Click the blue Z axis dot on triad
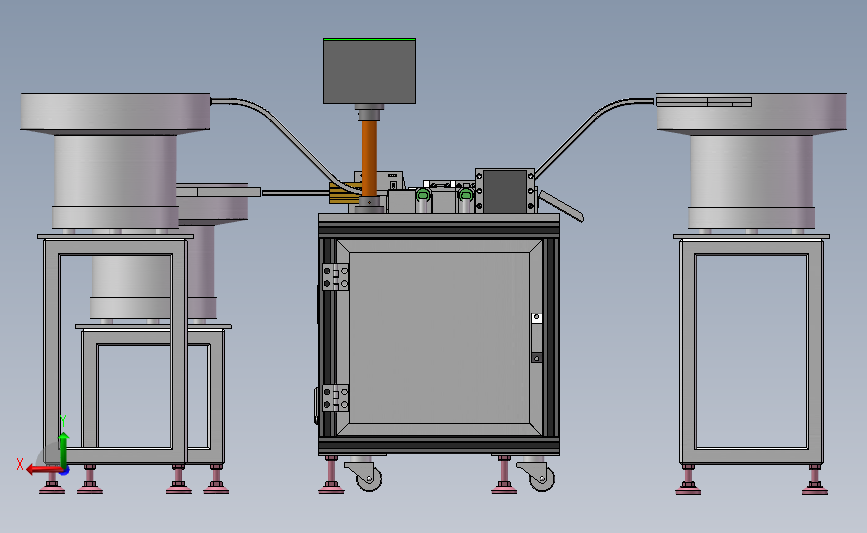867x533 pixels. tap(65, 471)
